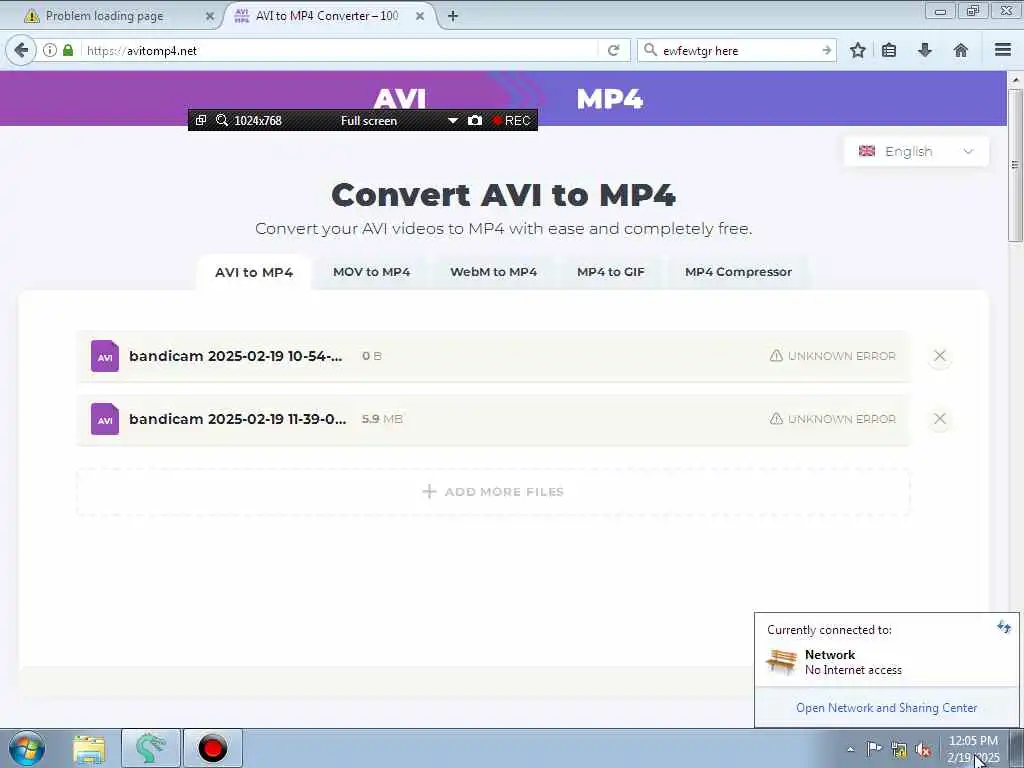This screenshot has height=768, width=1024.
Task: Bookmark this page with the star icon
Action: point(858,50)
